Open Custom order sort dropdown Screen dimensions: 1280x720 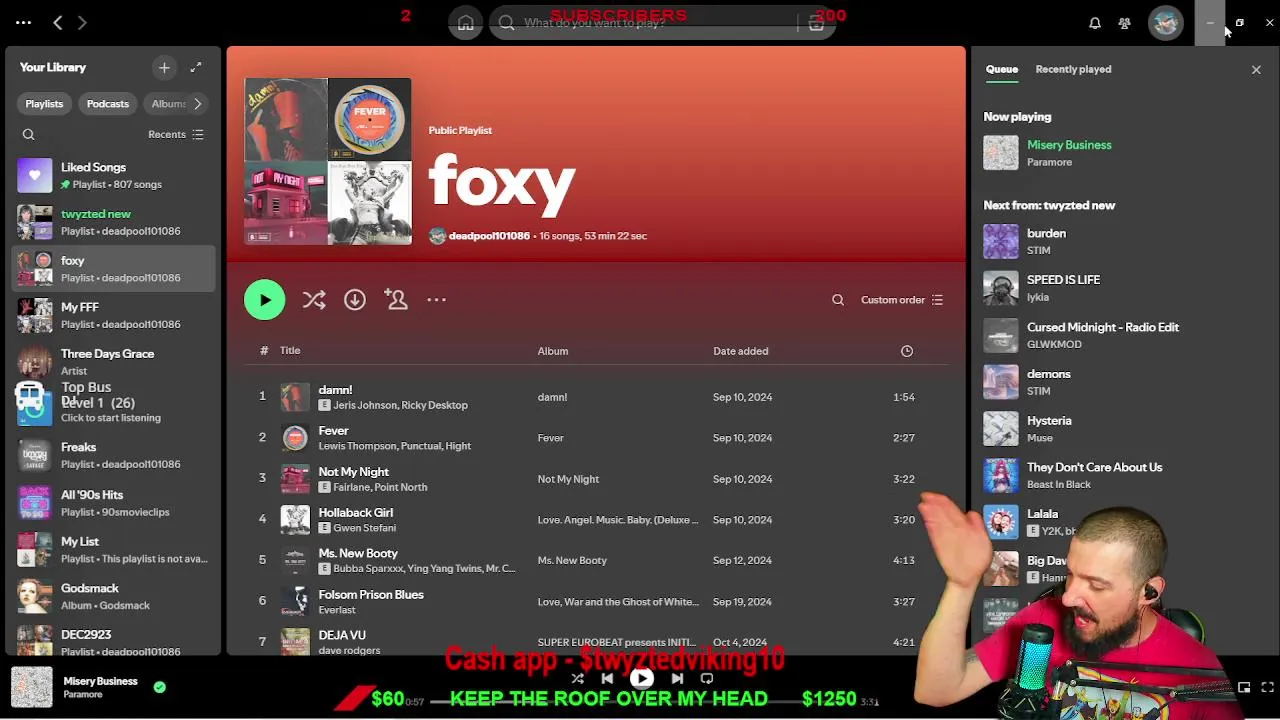pyautogui.click(x=902, y=300)
